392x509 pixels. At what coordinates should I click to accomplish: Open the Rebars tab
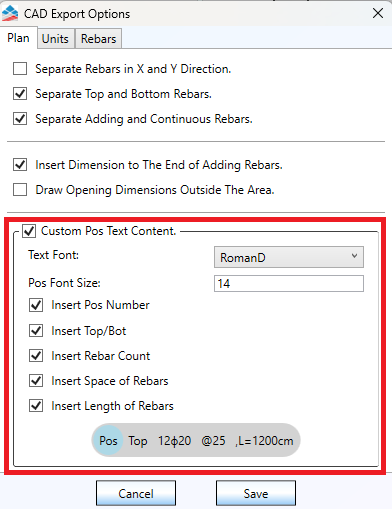click(x=98, y=39)
